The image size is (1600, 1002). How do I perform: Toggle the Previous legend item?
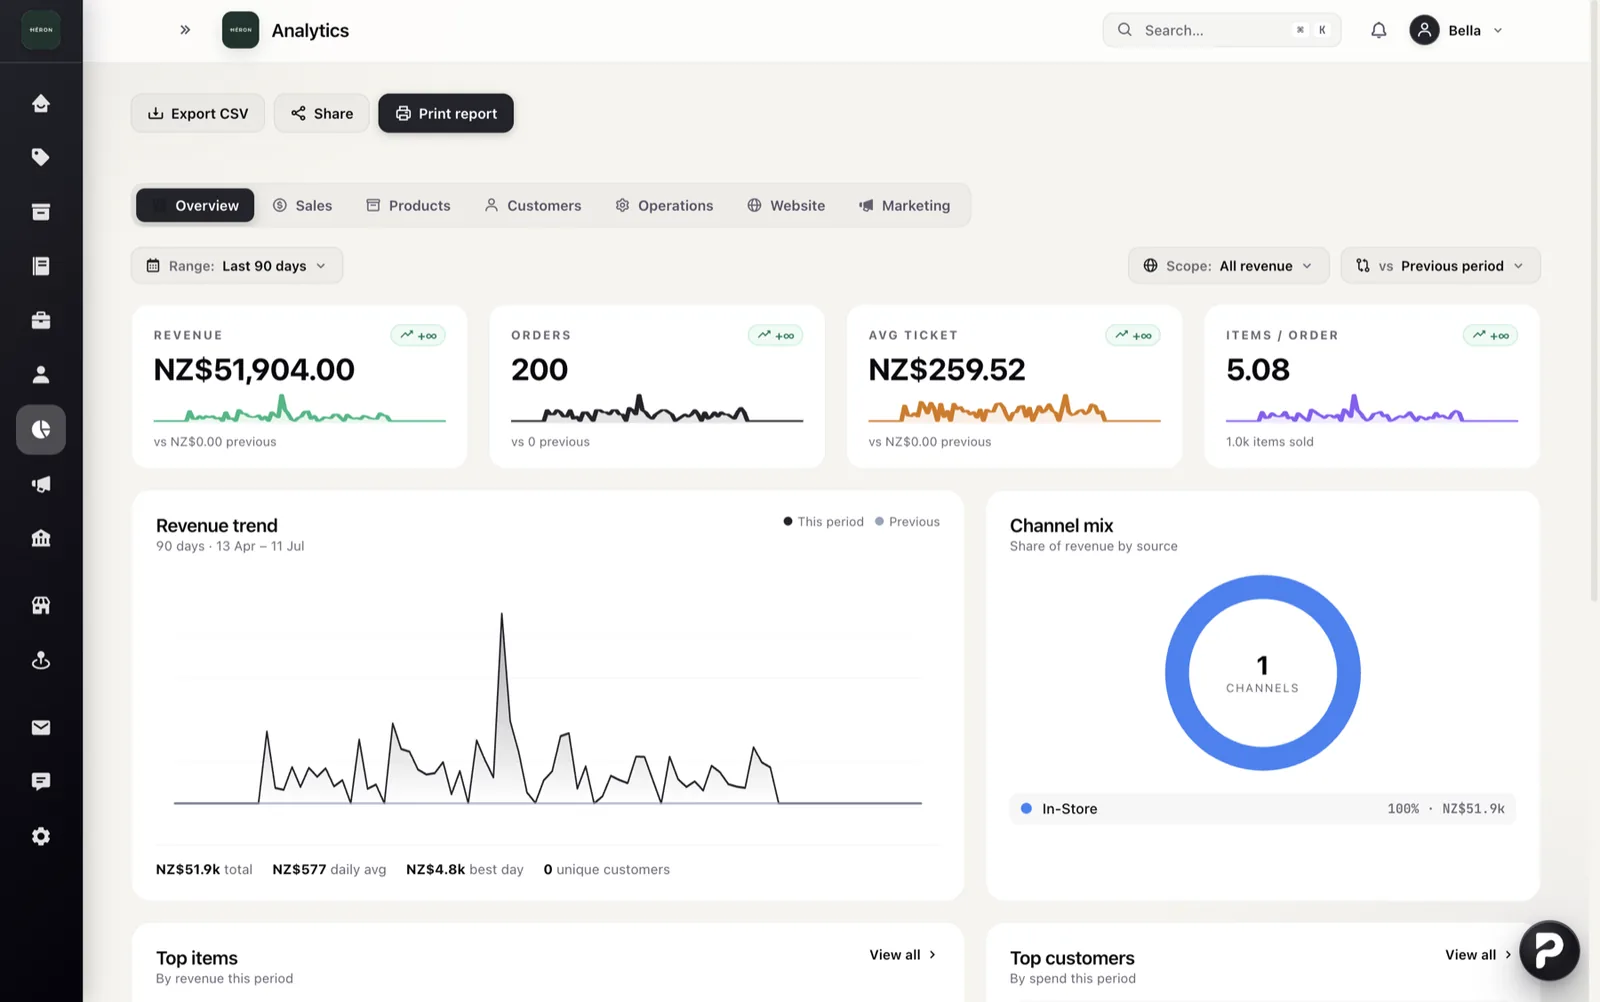click(907, 522)
